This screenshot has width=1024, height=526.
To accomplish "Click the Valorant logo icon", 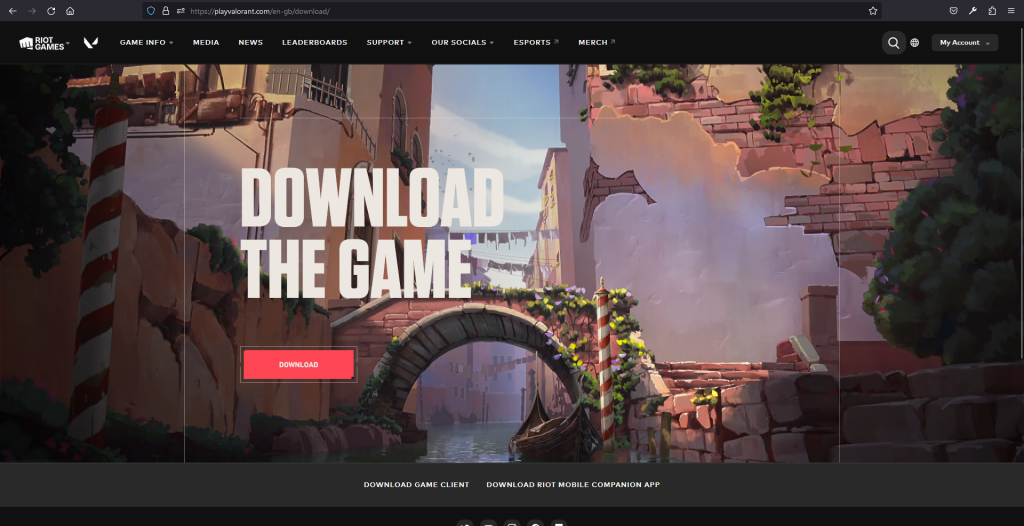I will (x=90, y=43).
